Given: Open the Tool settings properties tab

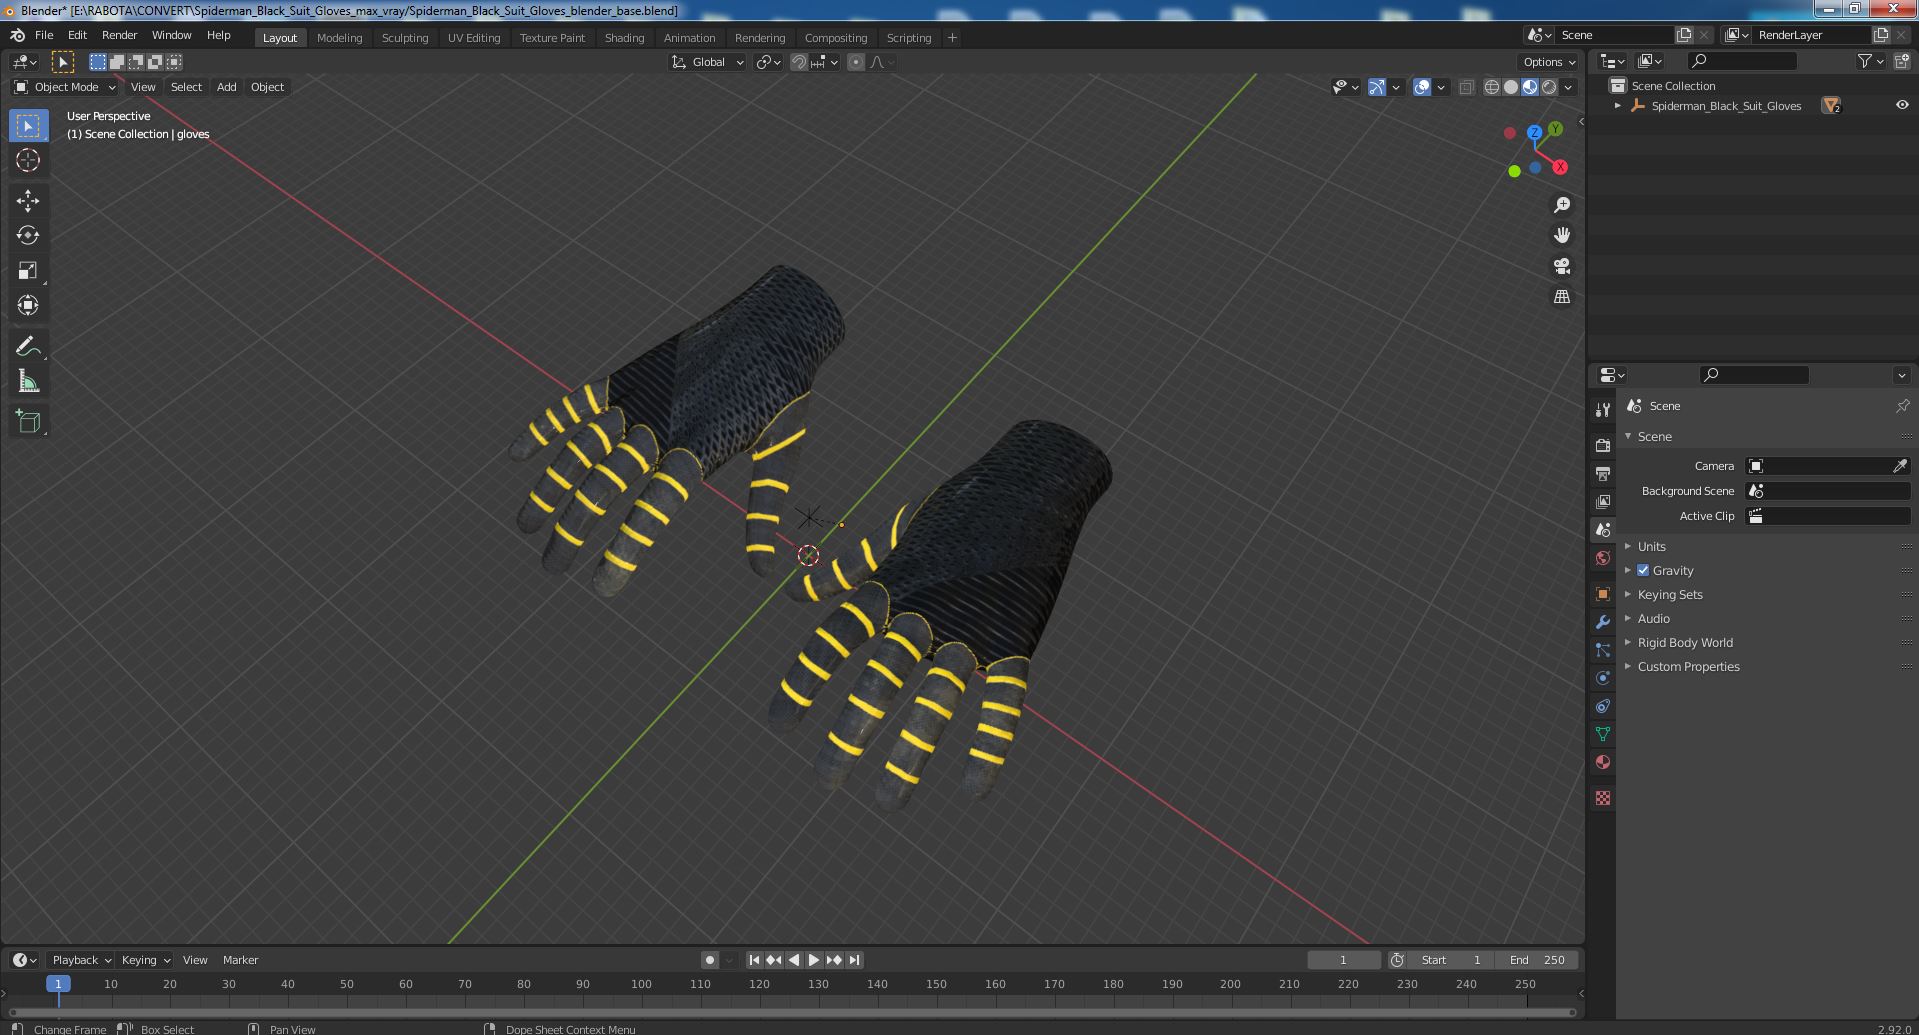Looking at the screenshot, I should pos(1603,410).
